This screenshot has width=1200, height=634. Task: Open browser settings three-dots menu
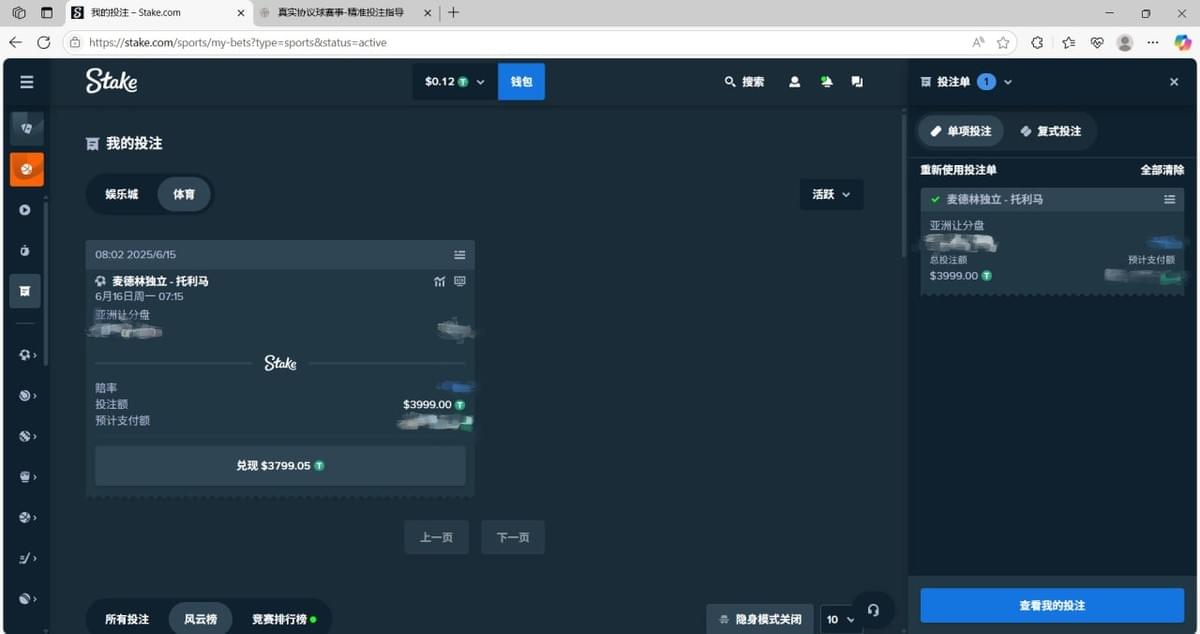click(1153, 42)
